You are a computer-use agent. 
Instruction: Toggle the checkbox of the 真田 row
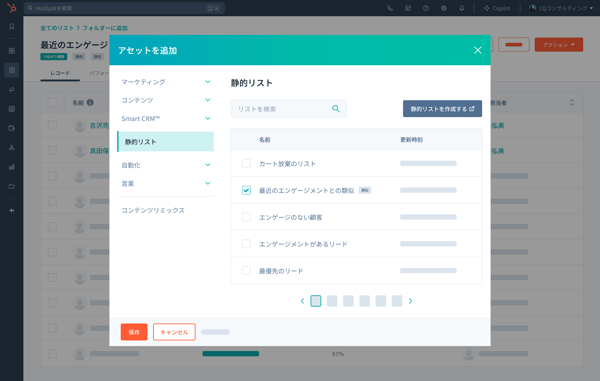[52, 151]
